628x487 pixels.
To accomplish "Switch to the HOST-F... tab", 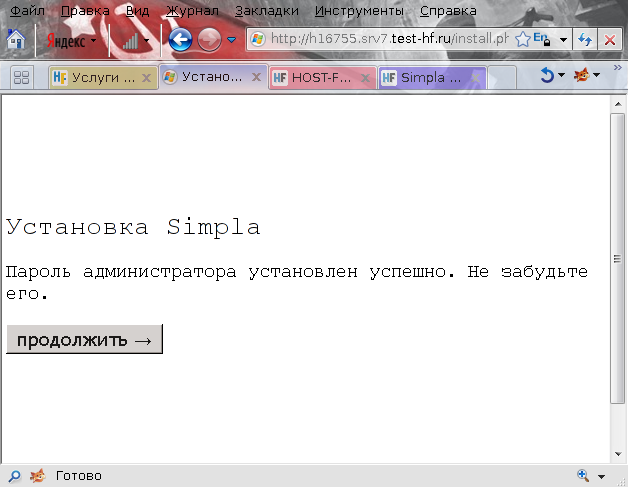I will (x=315, y=77).
